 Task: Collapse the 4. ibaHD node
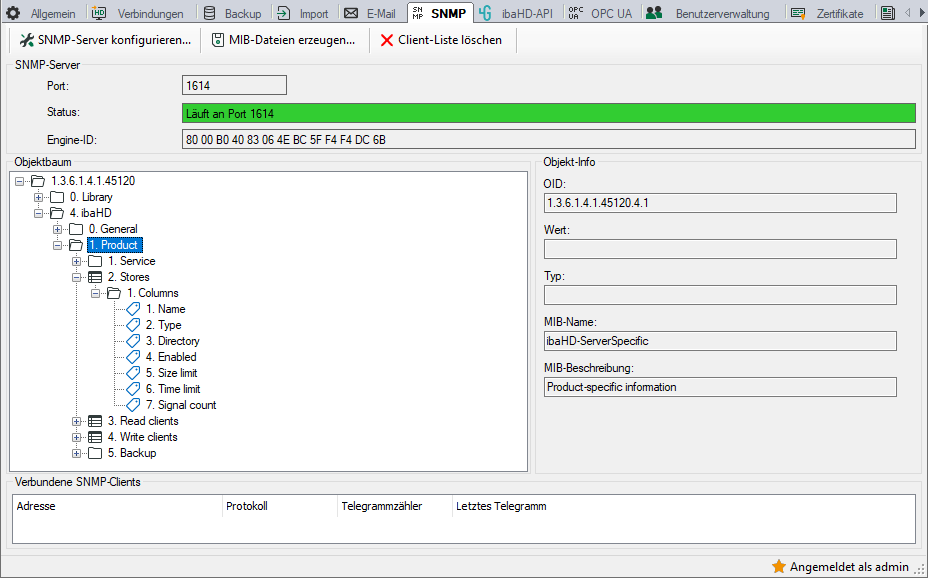click(x=38, y=213)
